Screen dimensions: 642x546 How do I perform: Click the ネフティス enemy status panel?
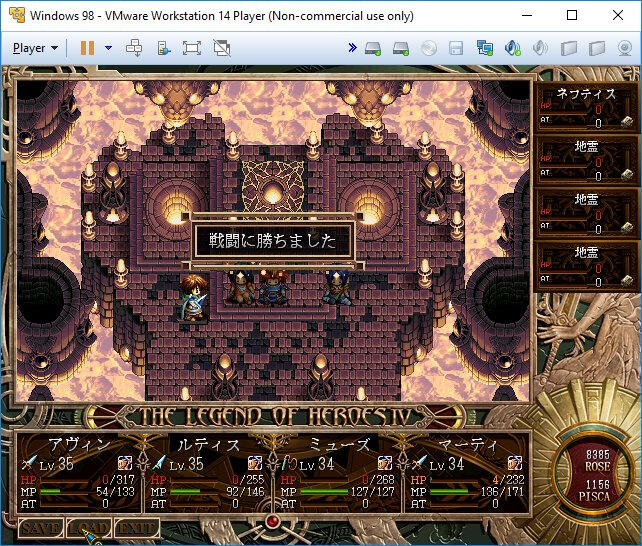click(586, 108)
